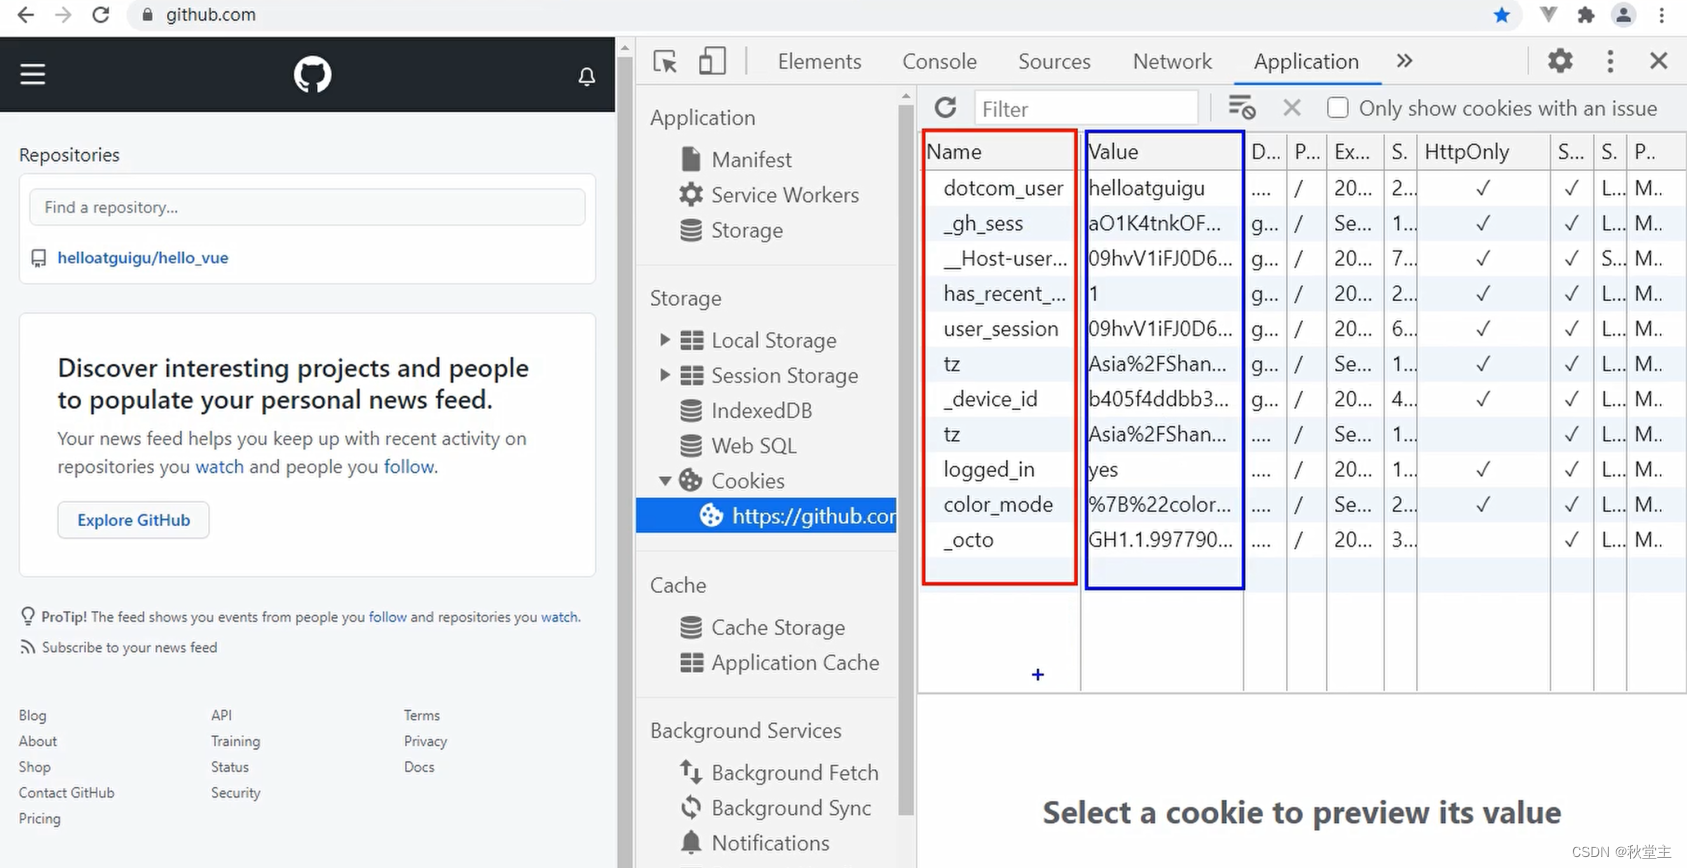The image size is (1687, 868).
Task: Switch to the Console tab
Action: point(939,62)
